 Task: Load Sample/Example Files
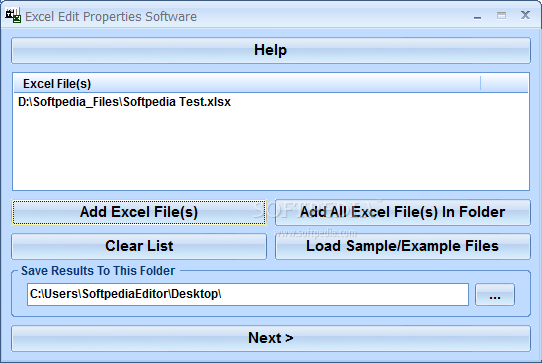(403, 246)
